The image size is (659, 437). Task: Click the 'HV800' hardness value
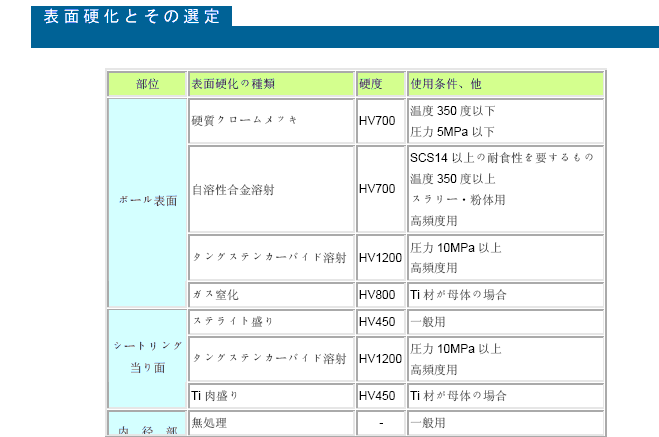pyautogui.click(x=377, y=295)
